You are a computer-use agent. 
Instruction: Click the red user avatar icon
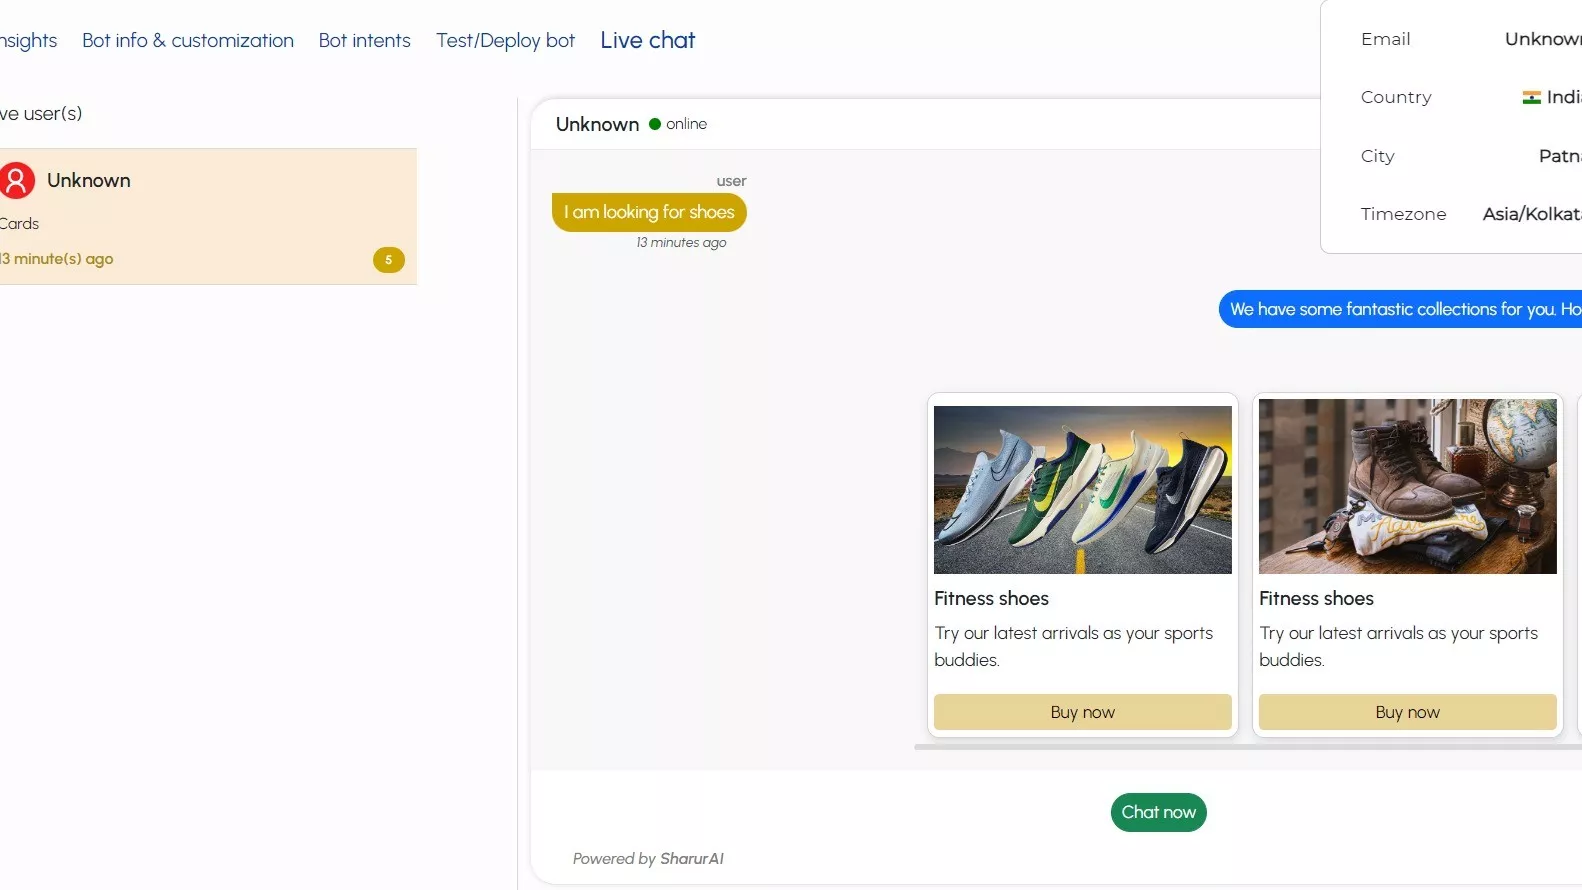click(x=17, y=180)
